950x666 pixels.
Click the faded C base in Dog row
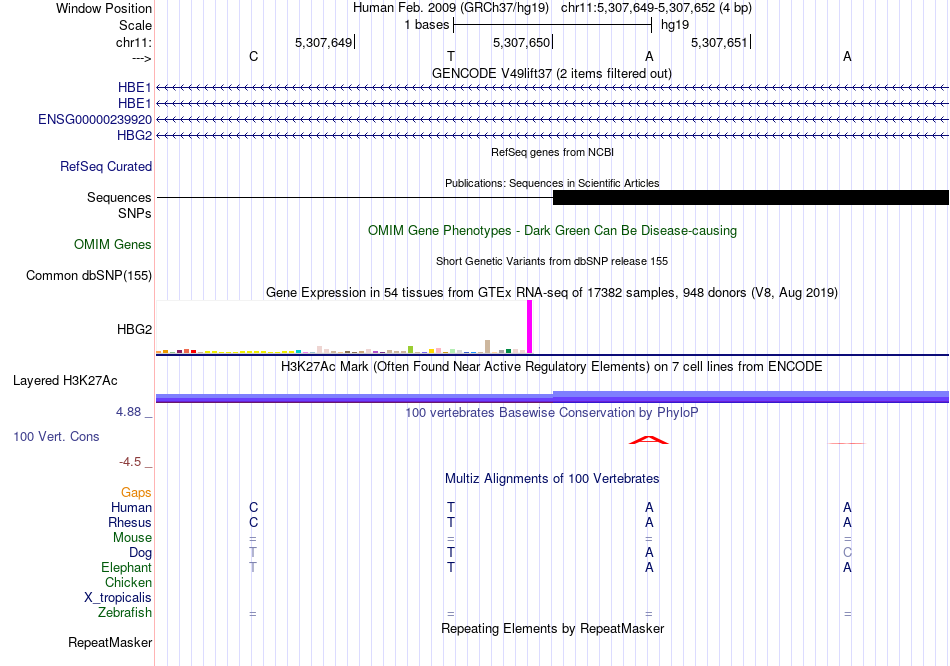pyautogui.click(x=847, y=553)
